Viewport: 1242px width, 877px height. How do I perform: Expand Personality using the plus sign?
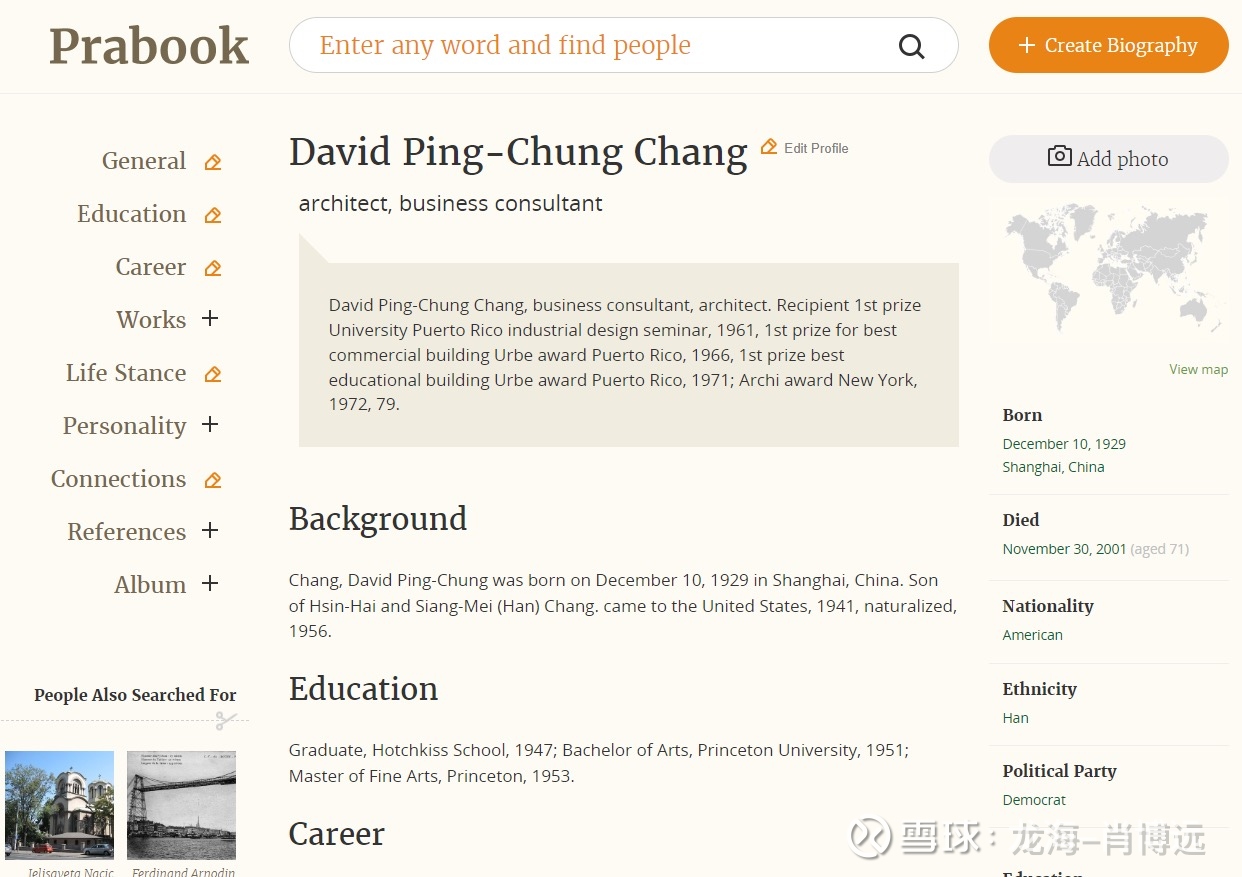[210, 425]
